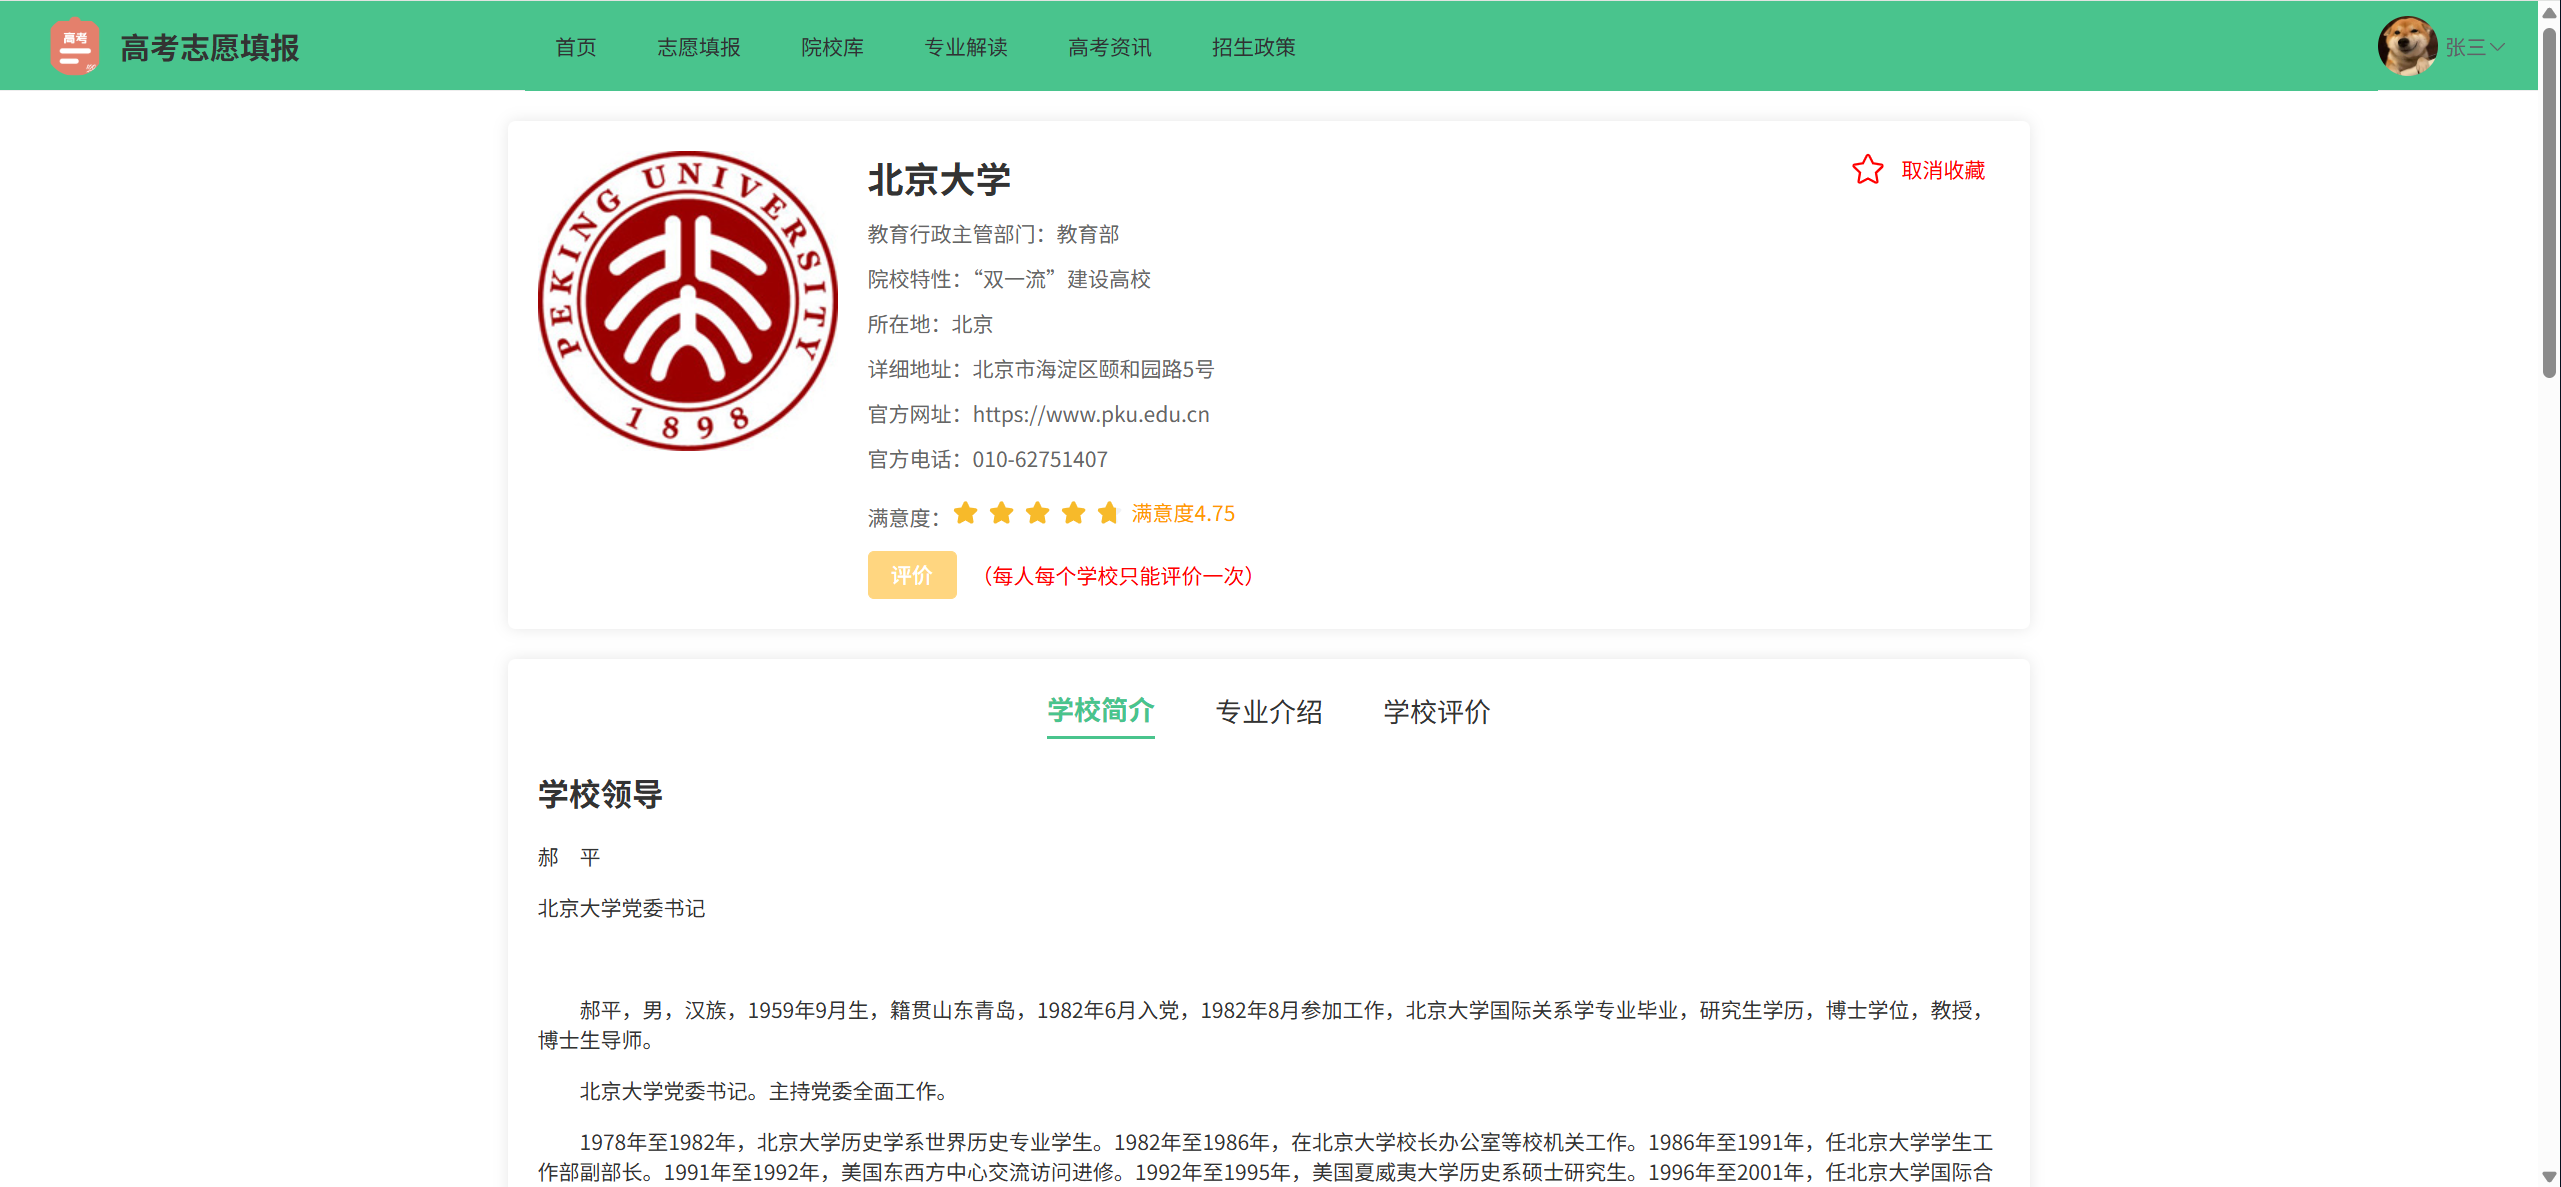Open 志愿填报 in the navigation bar
This screenshot has height=1187, width=2561.
click(x=698, y=47)
